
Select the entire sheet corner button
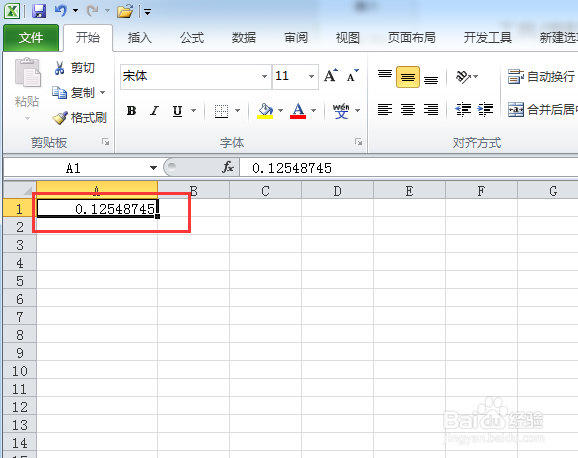20,190
